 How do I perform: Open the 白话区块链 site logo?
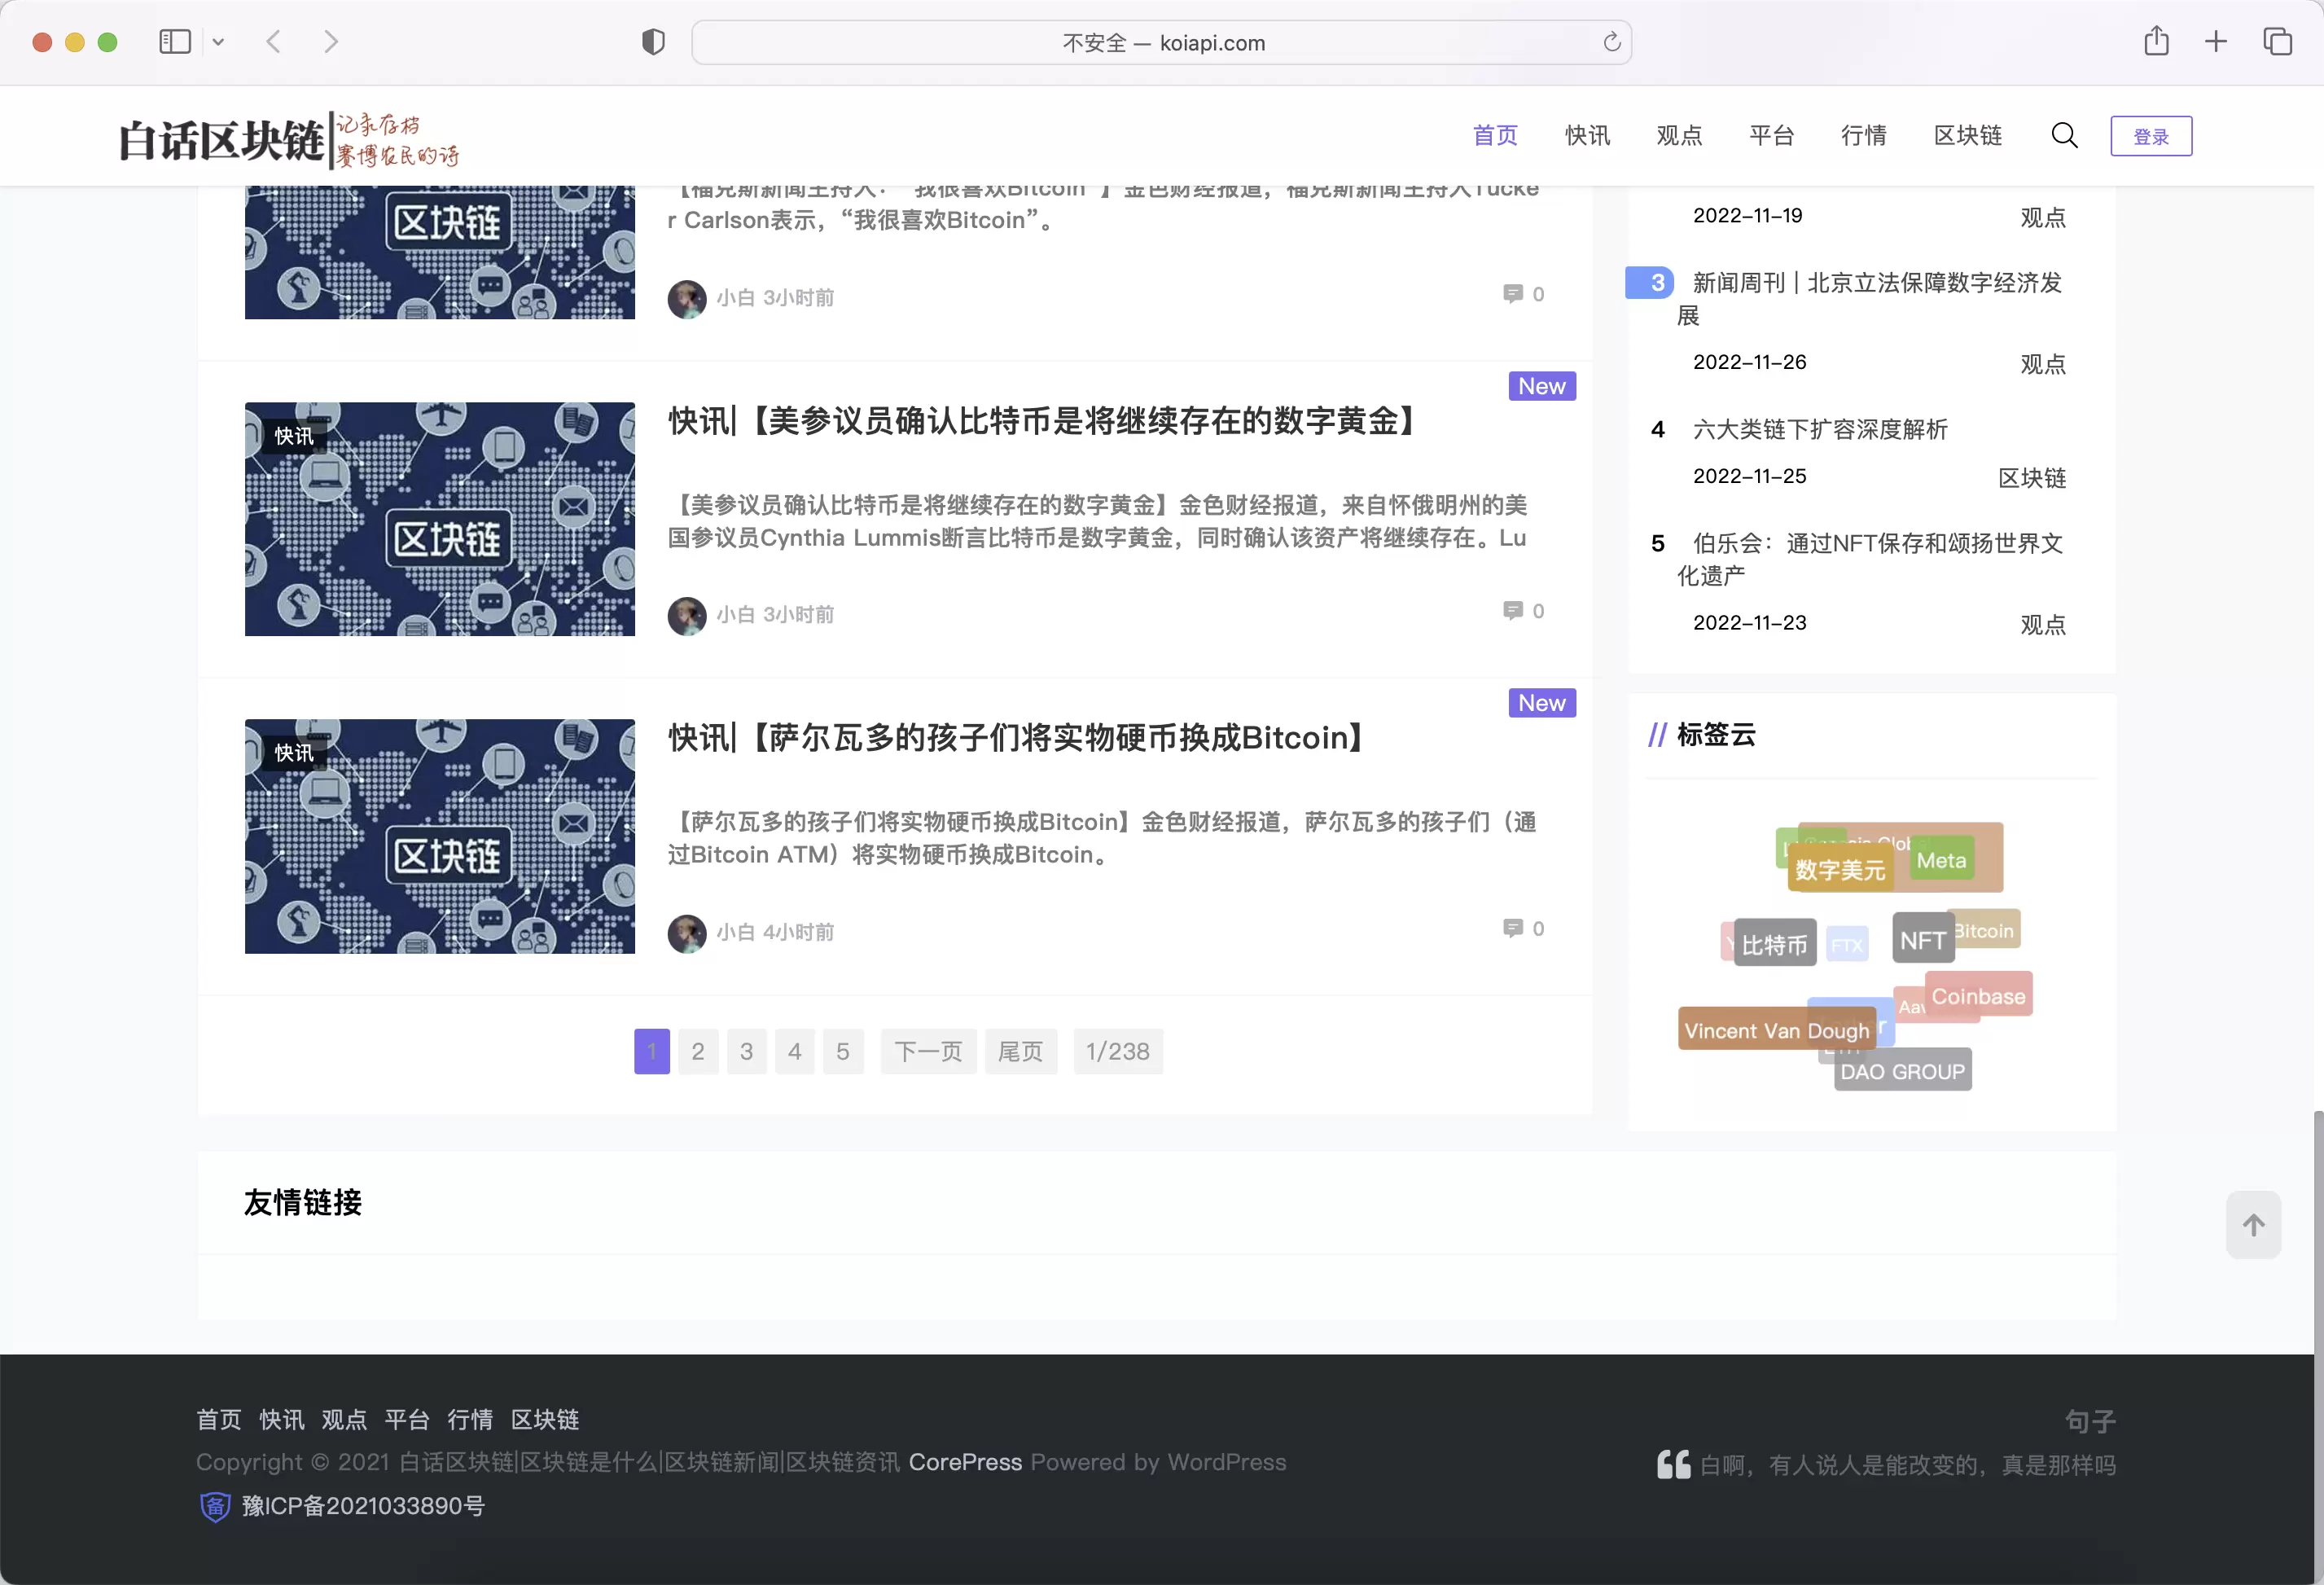[288, 139]
